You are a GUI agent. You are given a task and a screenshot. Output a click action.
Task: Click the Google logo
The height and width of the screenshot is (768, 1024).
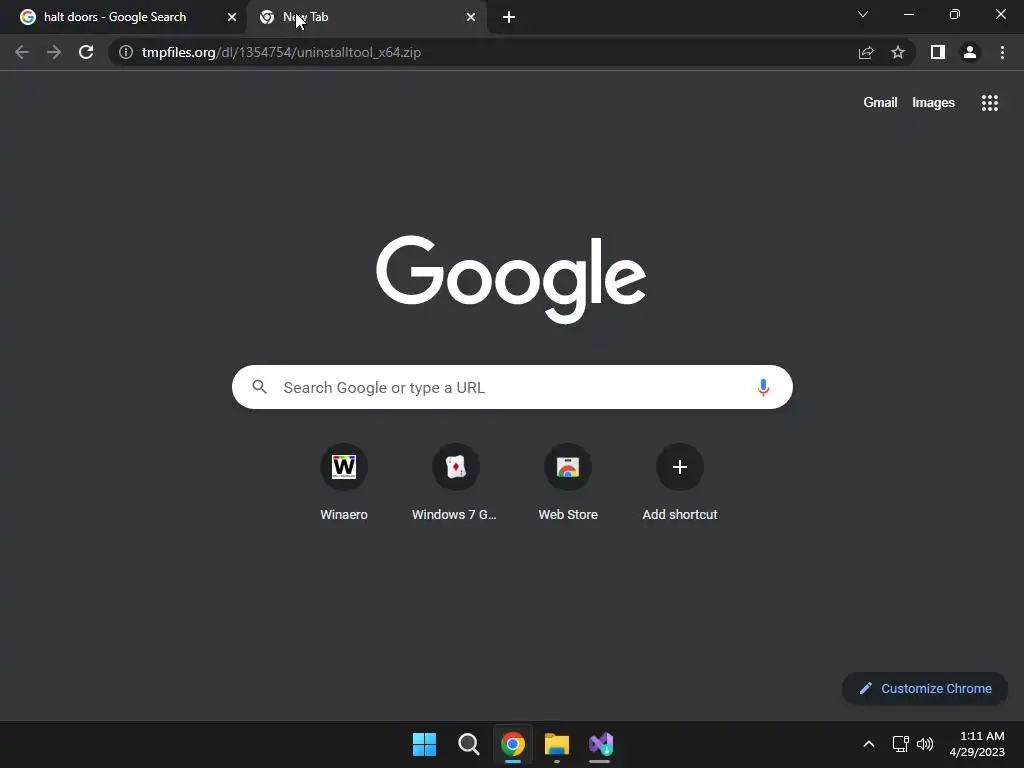pyautogui.click(x=511, y=278)
